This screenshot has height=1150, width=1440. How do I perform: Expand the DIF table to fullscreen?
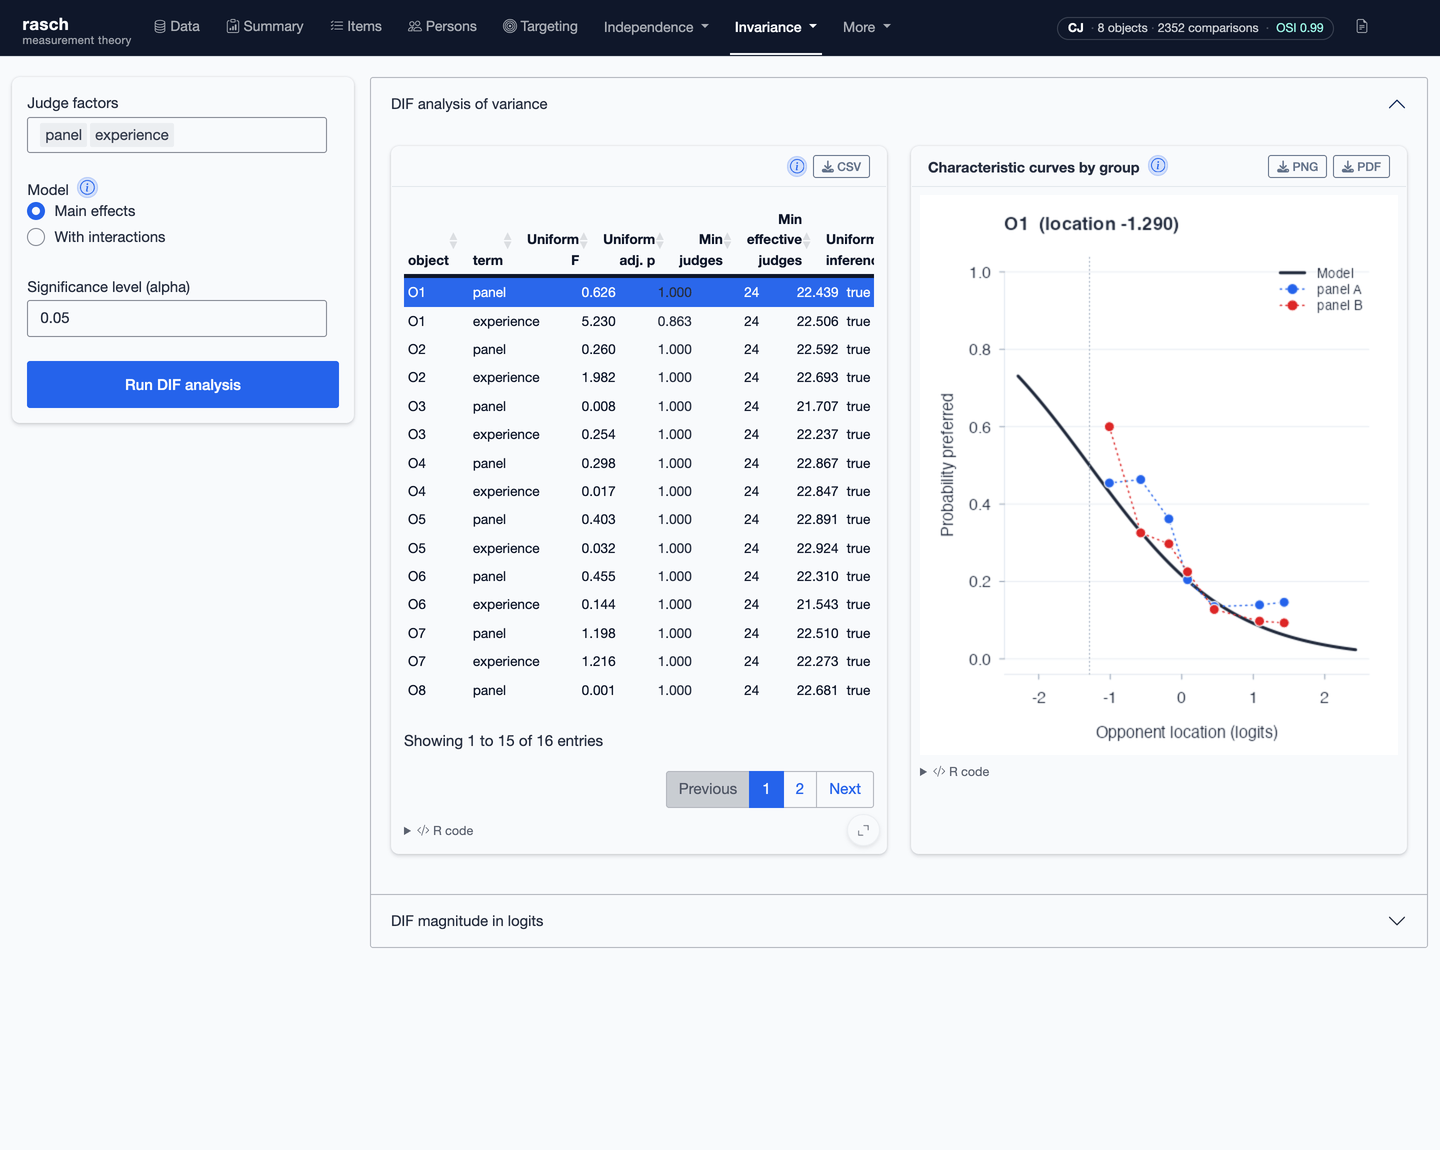pos(863,831)
